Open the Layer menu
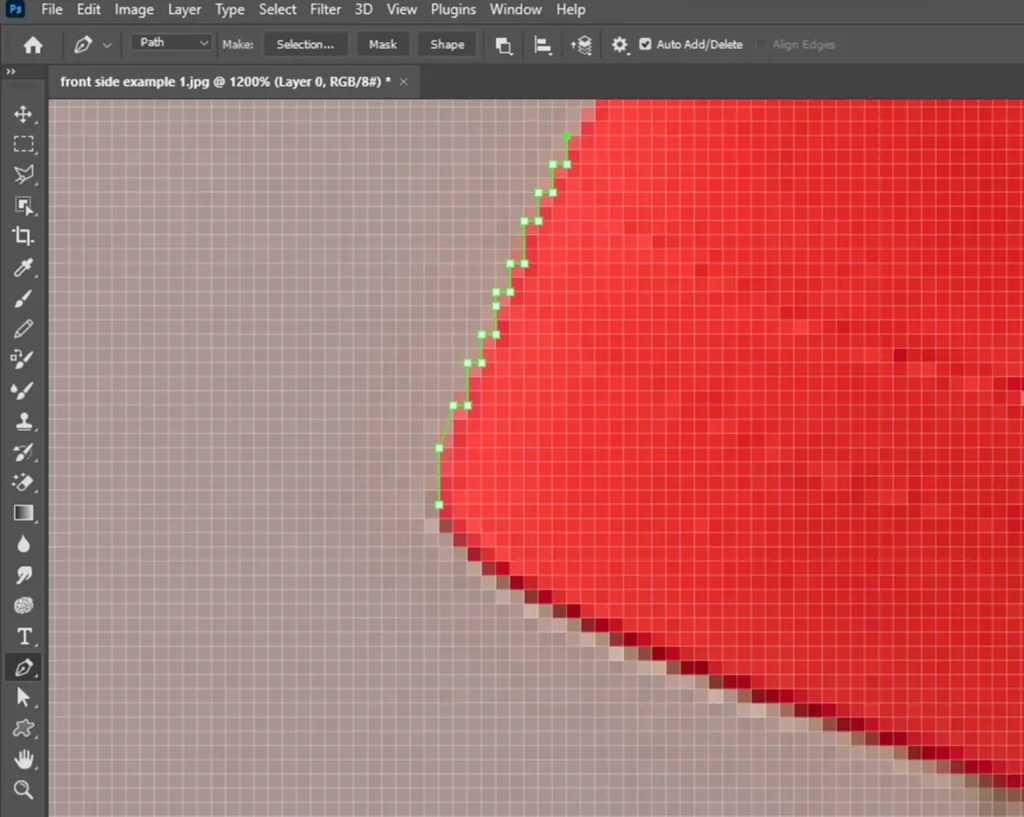 [184, 10]
